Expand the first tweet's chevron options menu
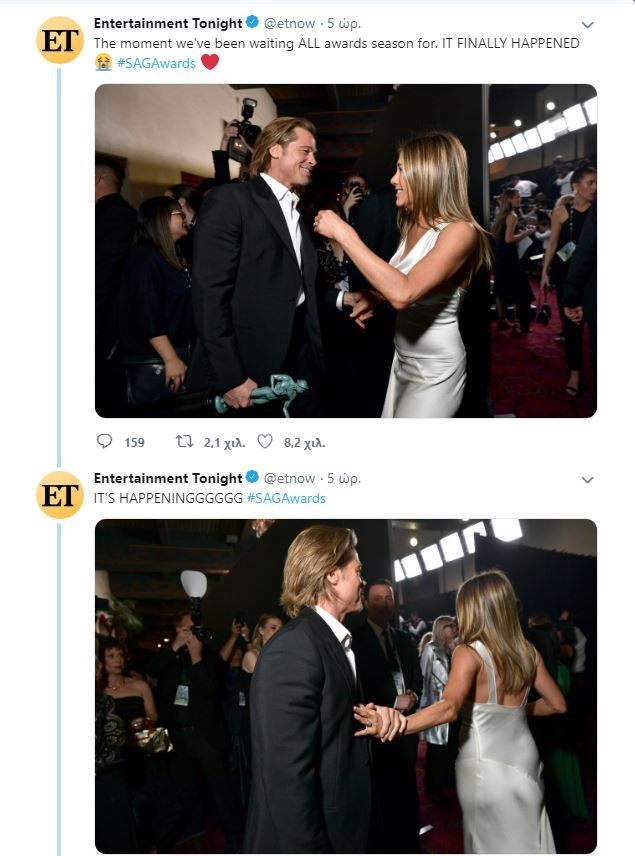This screenshot has height=856, width=635. [x=587, y=25]
